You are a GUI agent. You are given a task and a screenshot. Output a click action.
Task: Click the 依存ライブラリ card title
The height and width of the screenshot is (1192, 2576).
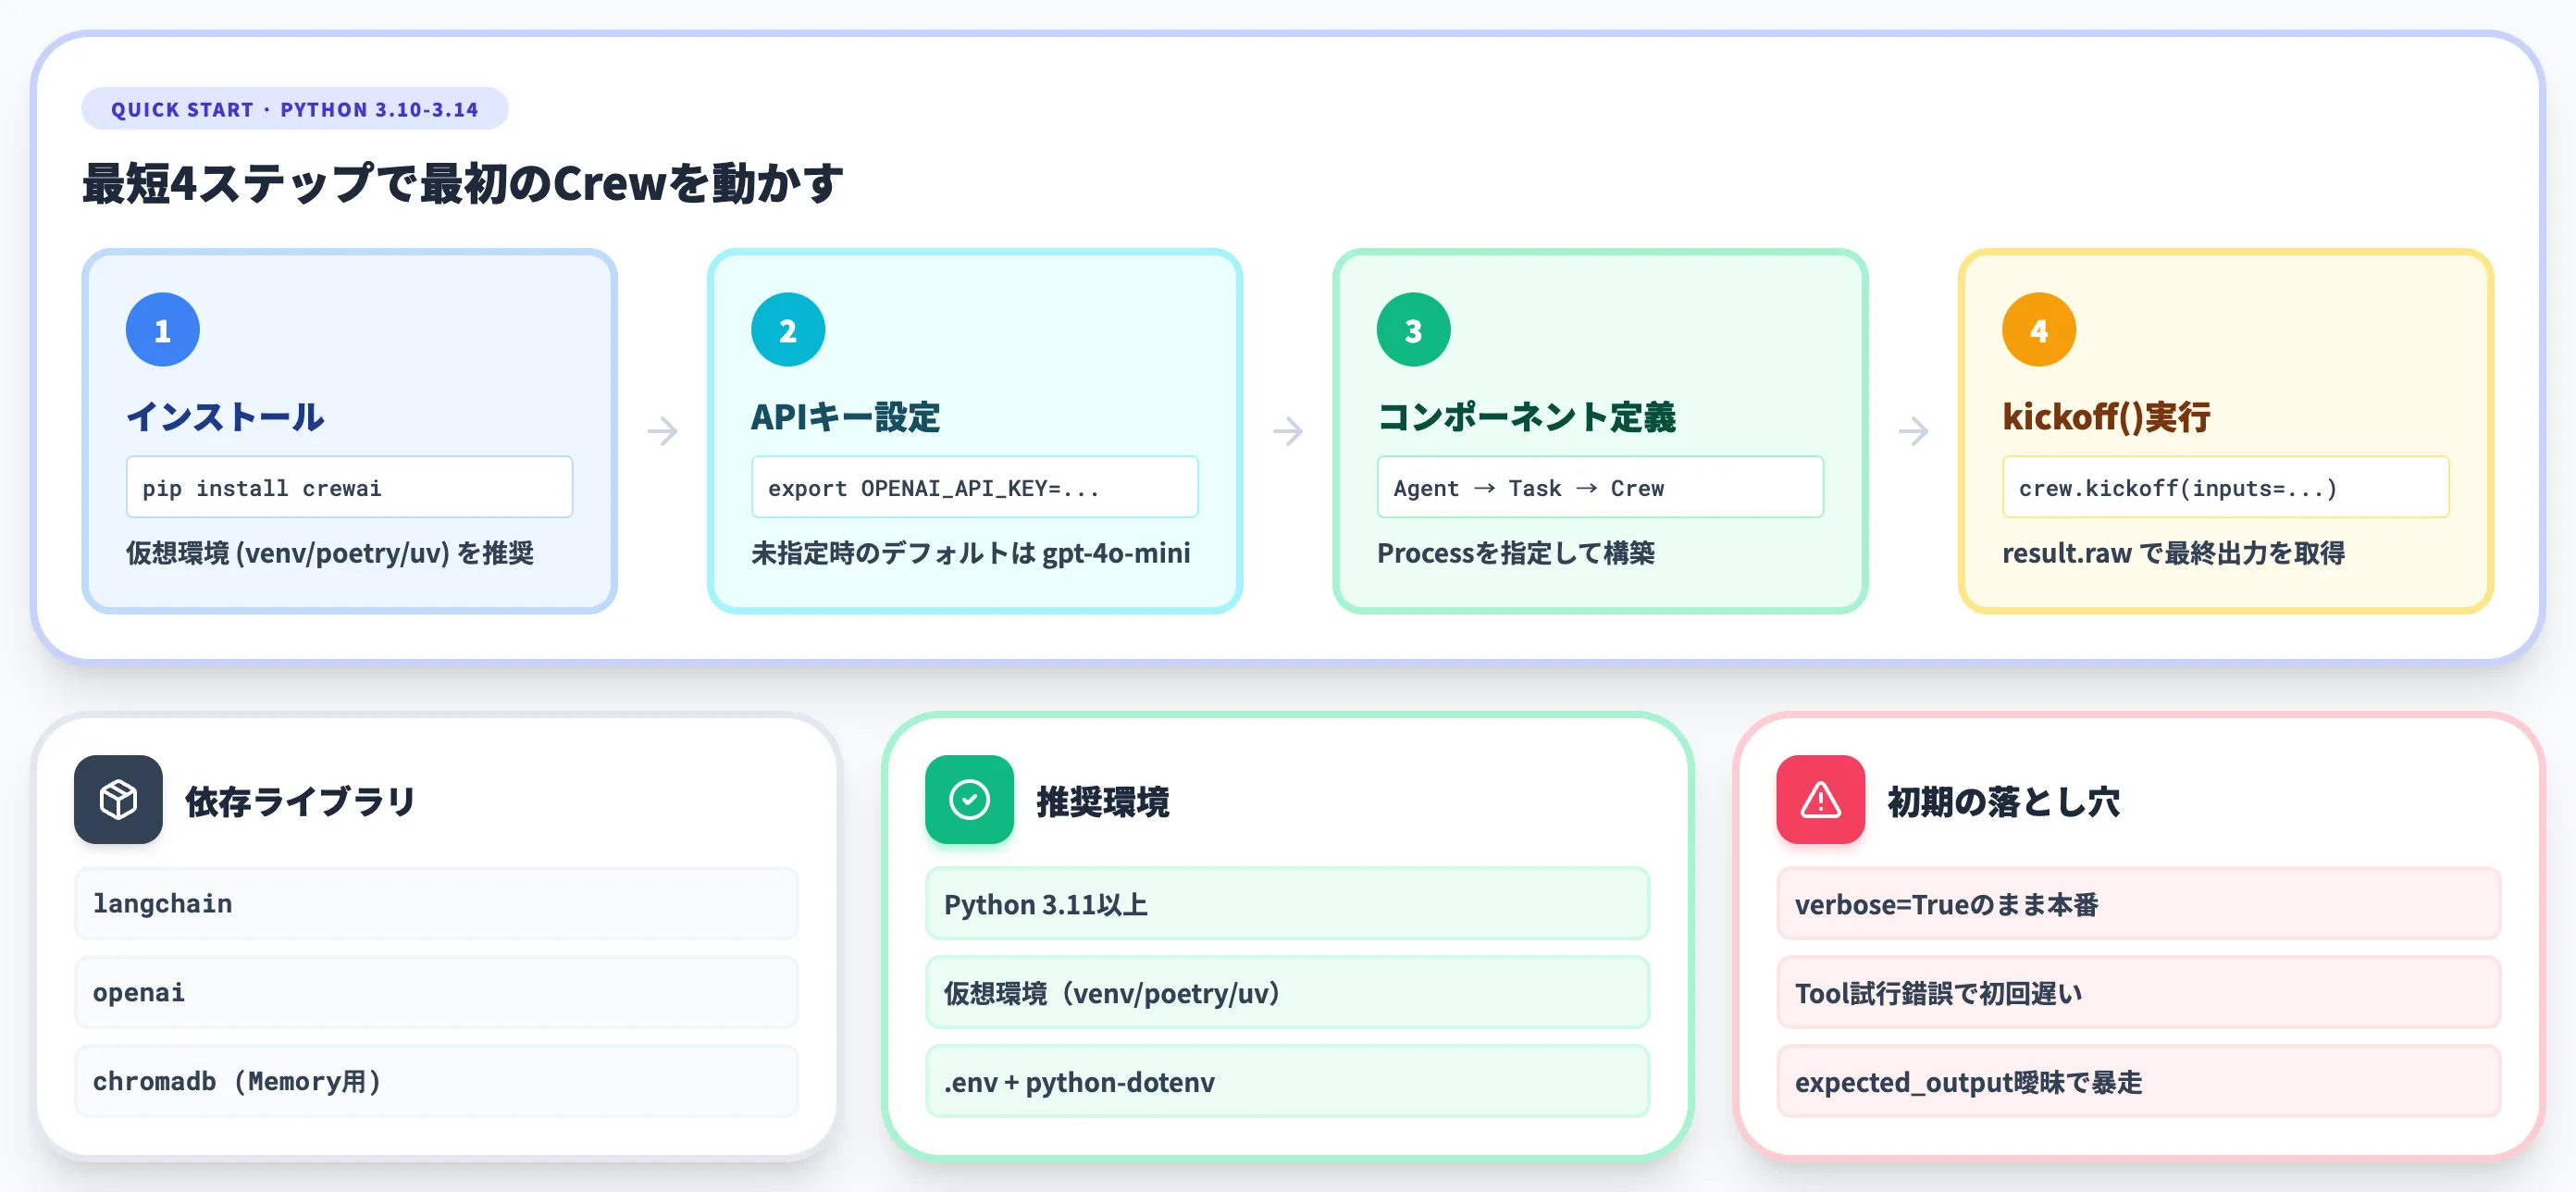[x=301, y=801]
